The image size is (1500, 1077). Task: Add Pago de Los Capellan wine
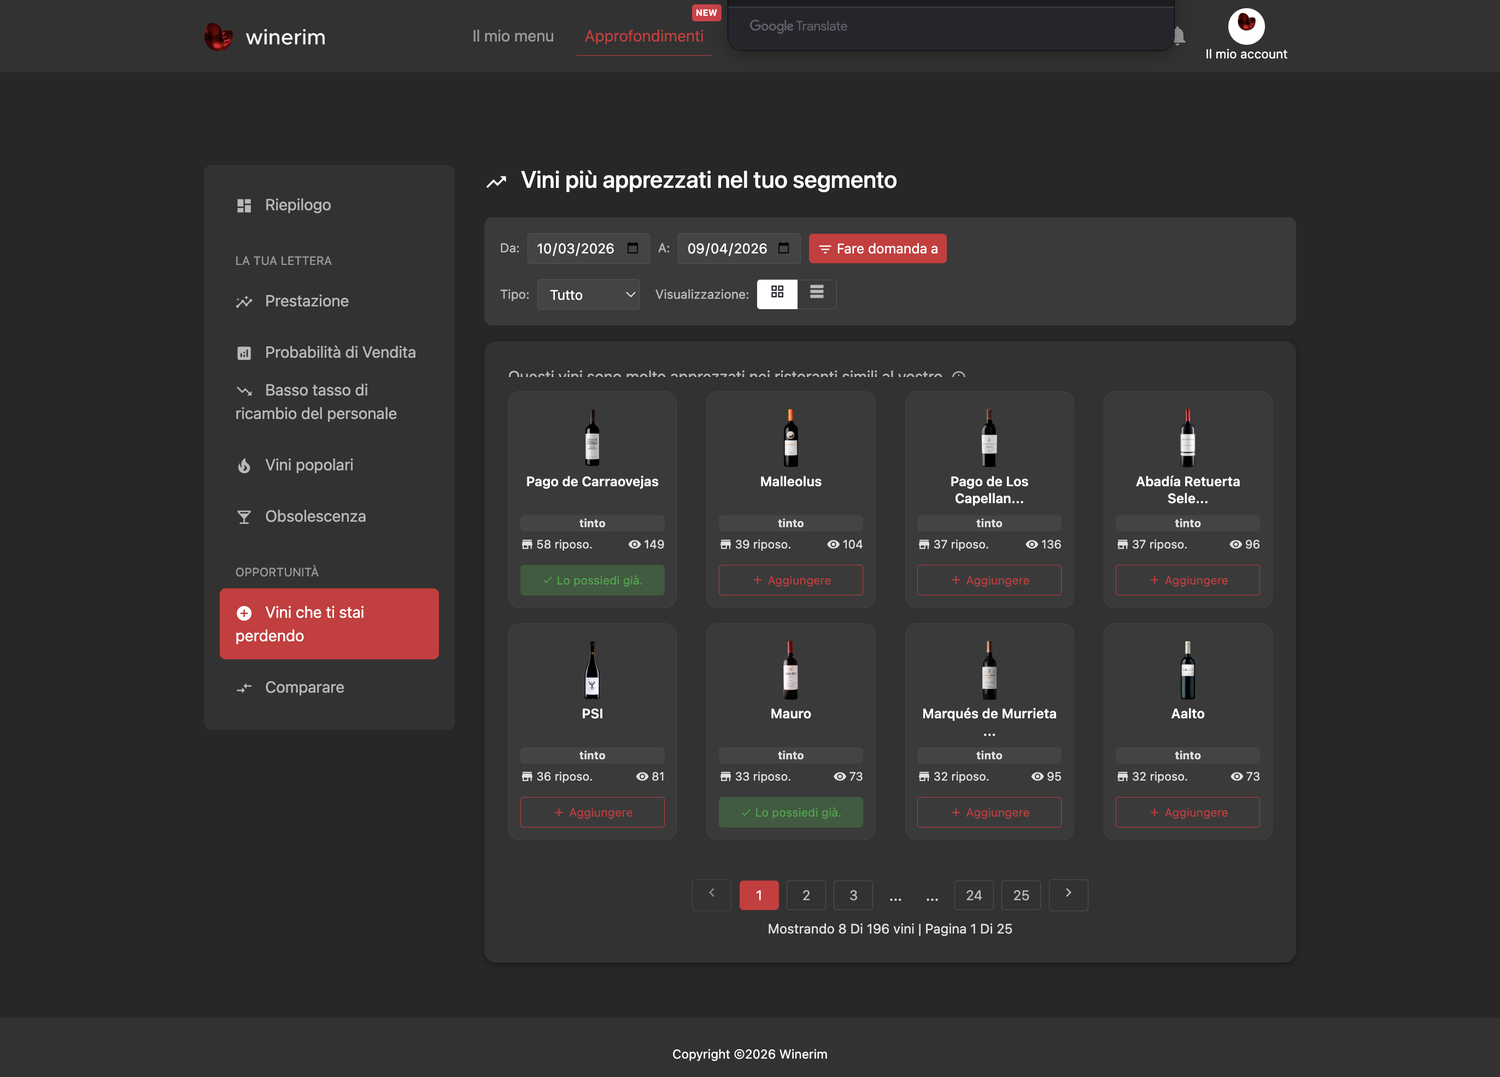(x=989, y=580)
